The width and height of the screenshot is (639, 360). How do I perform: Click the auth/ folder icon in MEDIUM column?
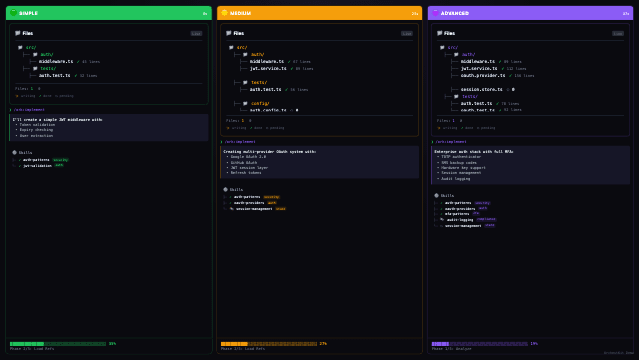(245, 54)
